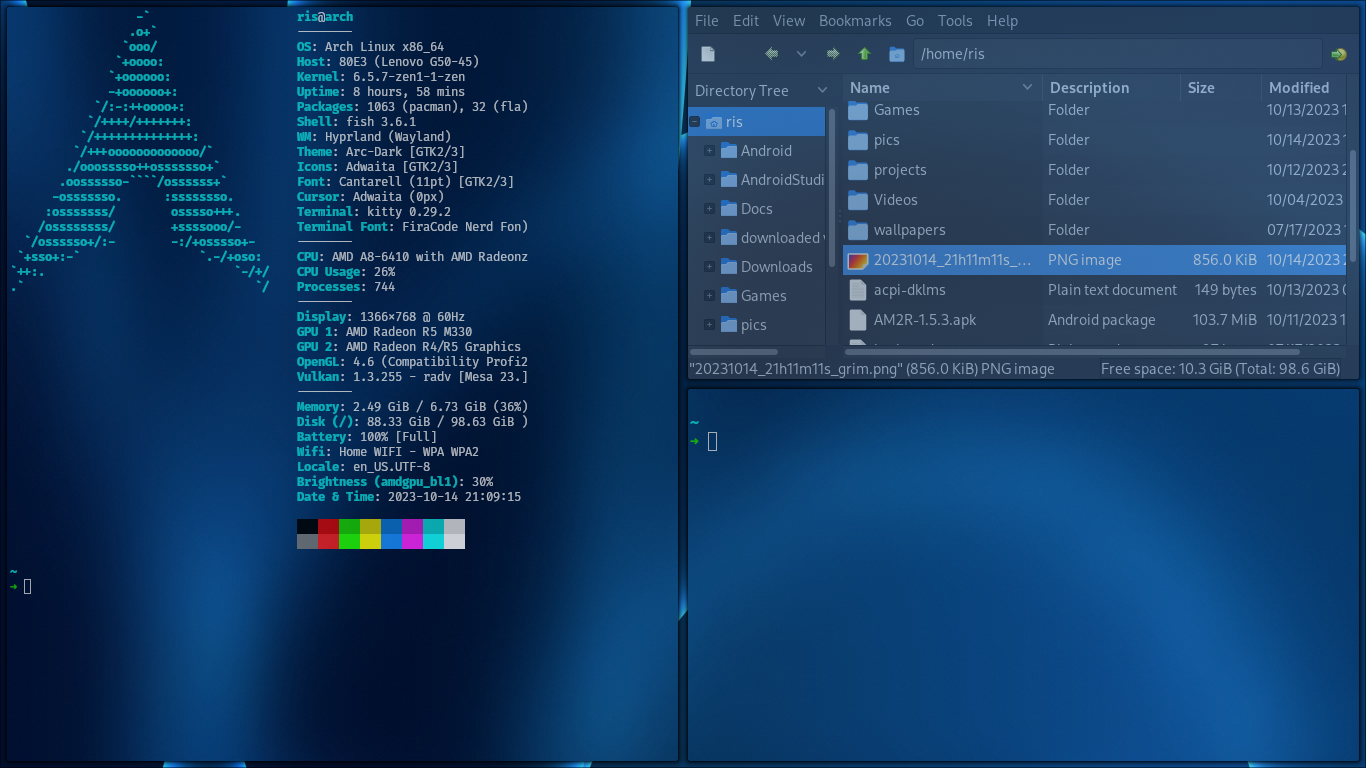This screenshot has height=768, width=1366.
Task: Expand the Games folder in directory tree
Action: point(709,296)
